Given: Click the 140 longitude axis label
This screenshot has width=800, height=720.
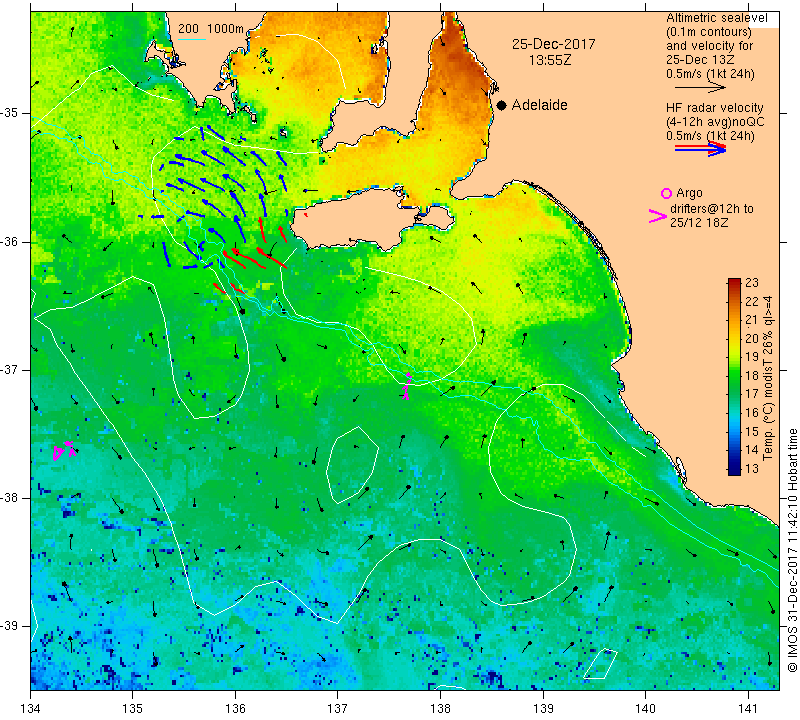Looking at the screenshot, I should coord(645,708).
